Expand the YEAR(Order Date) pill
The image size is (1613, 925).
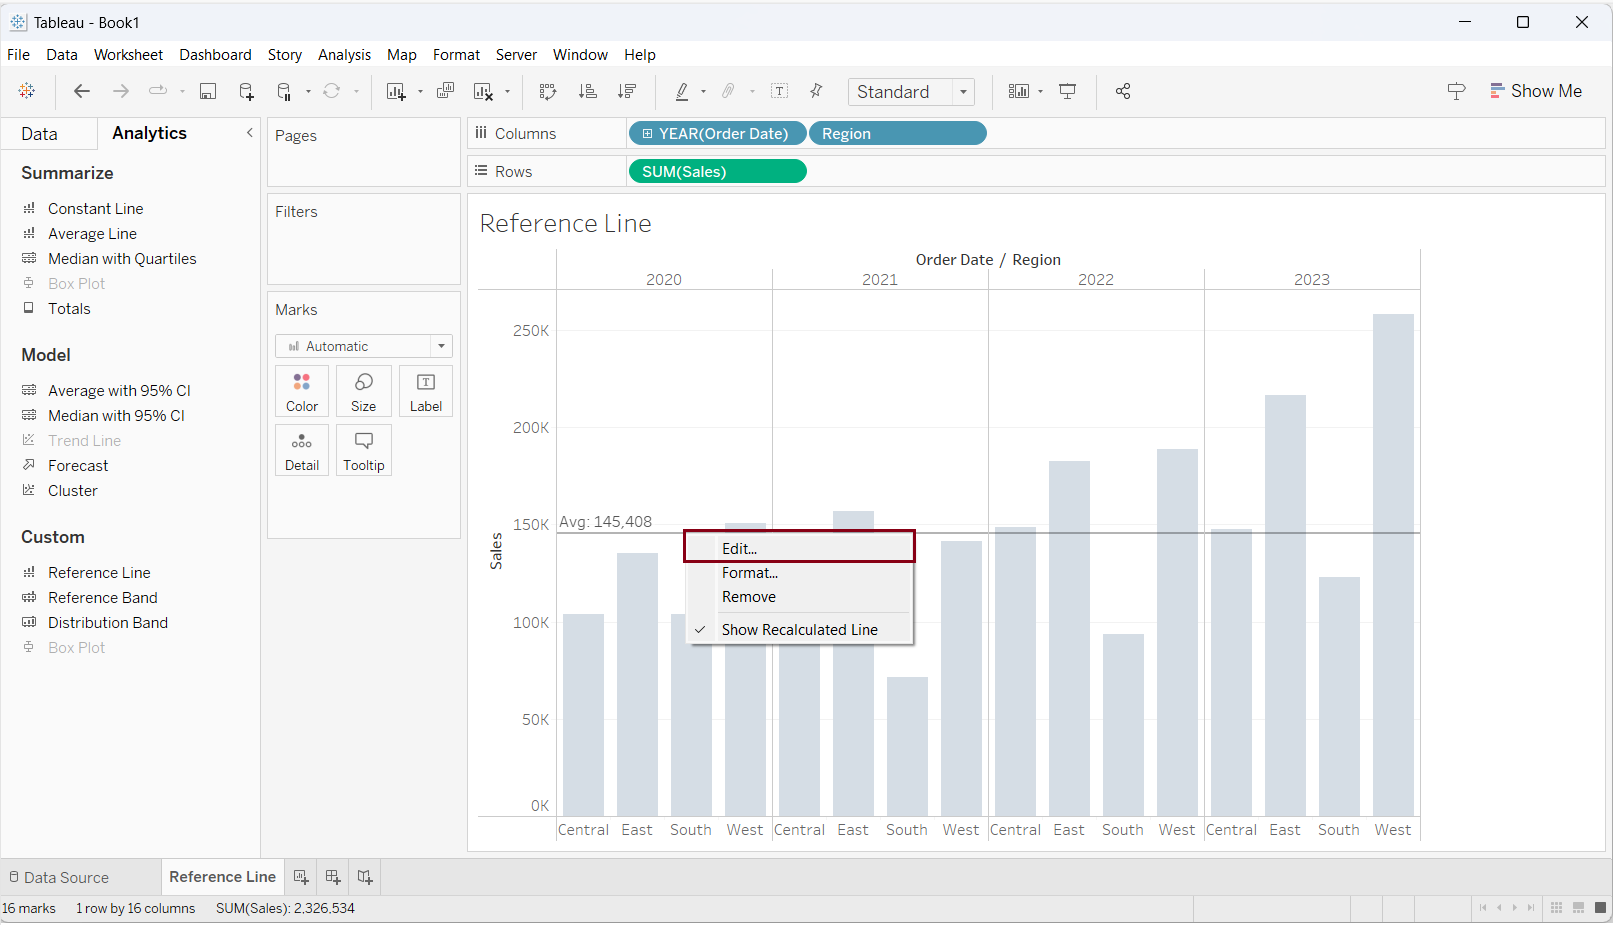click(x=648, y=134)
